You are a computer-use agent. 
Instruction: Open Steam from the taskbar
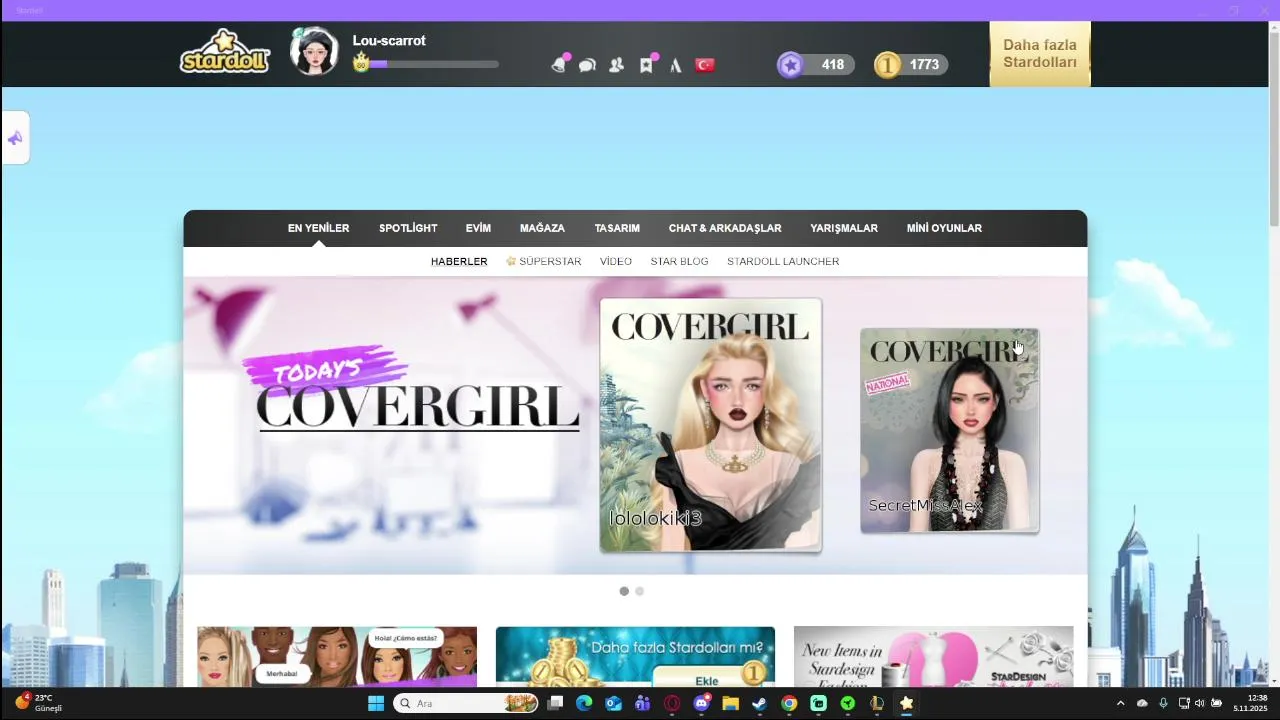click(760, 703)
